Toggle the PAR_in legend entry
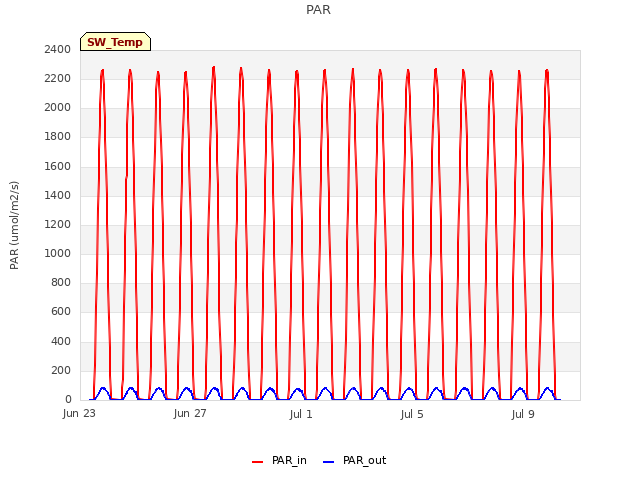Image resolution: width=640 pixels, height=480 pixels. (279, 461)
